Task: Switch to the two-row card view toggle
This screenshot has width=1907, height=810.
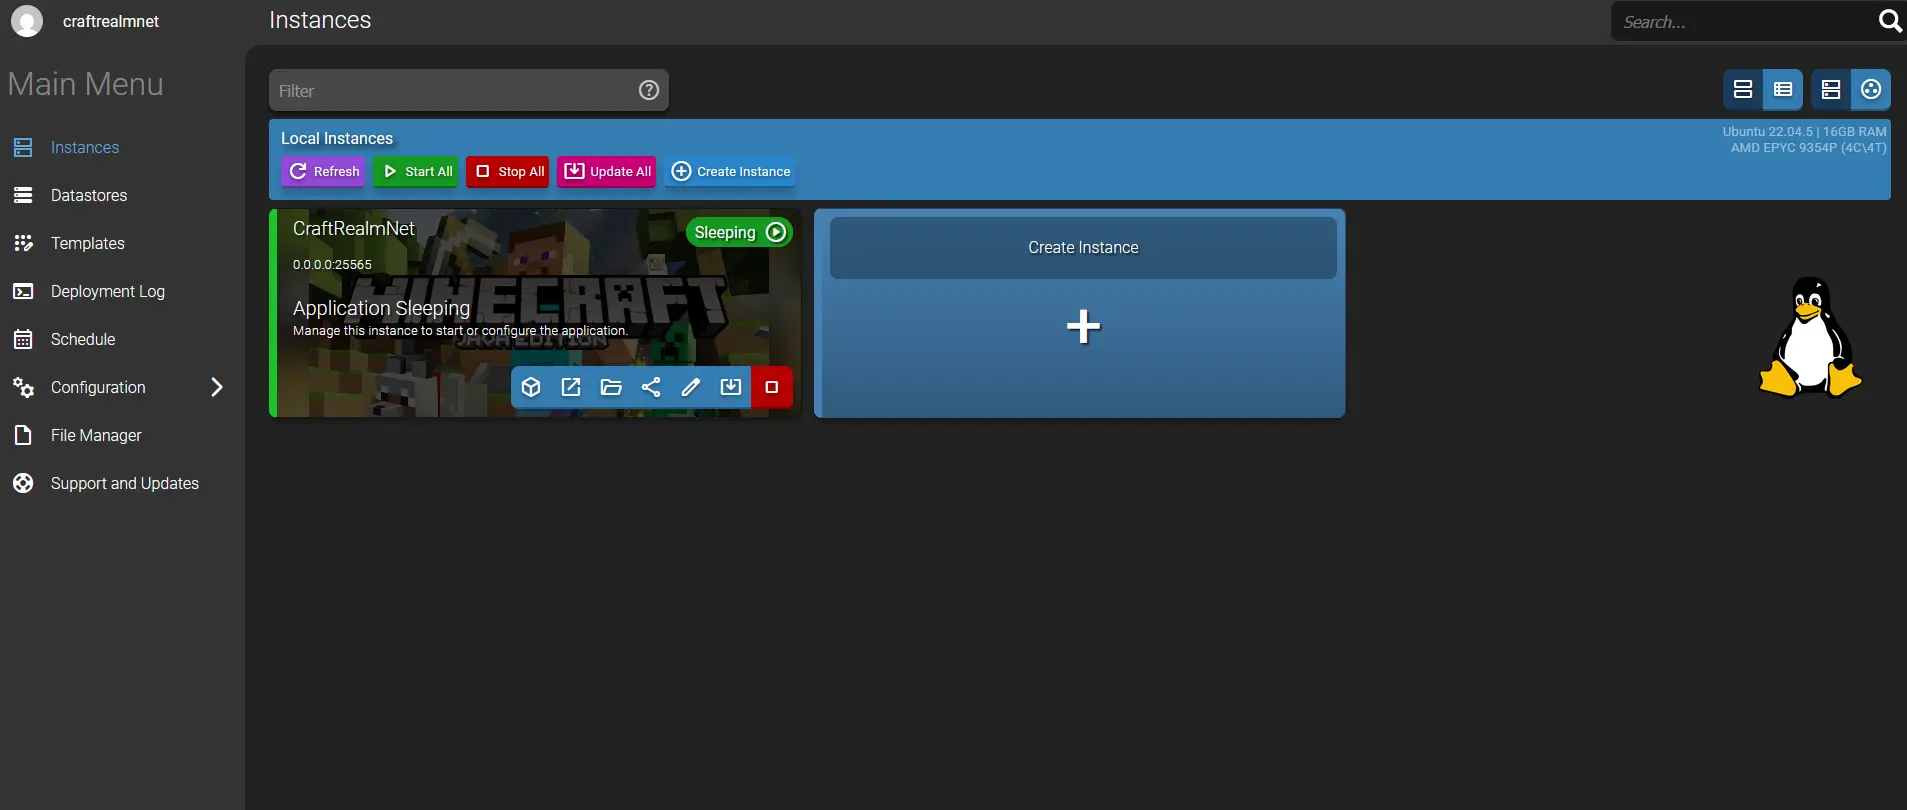Action: pyautogui.click(x=1743, y=89)
